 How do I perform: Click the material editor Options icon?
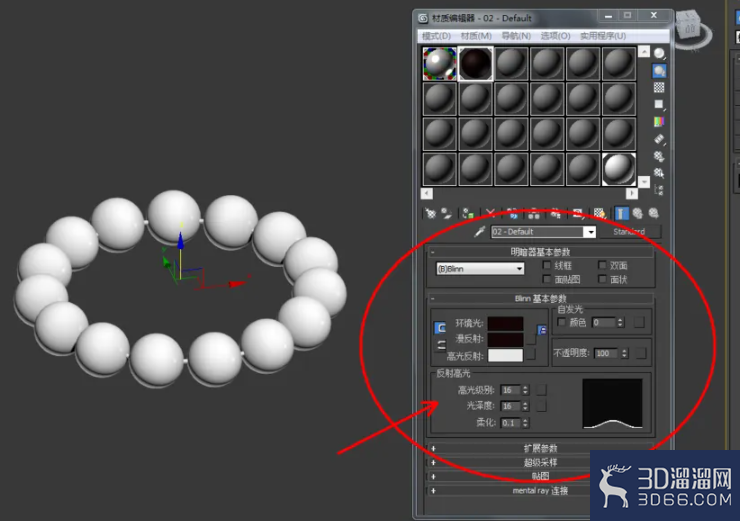(659, 156)
